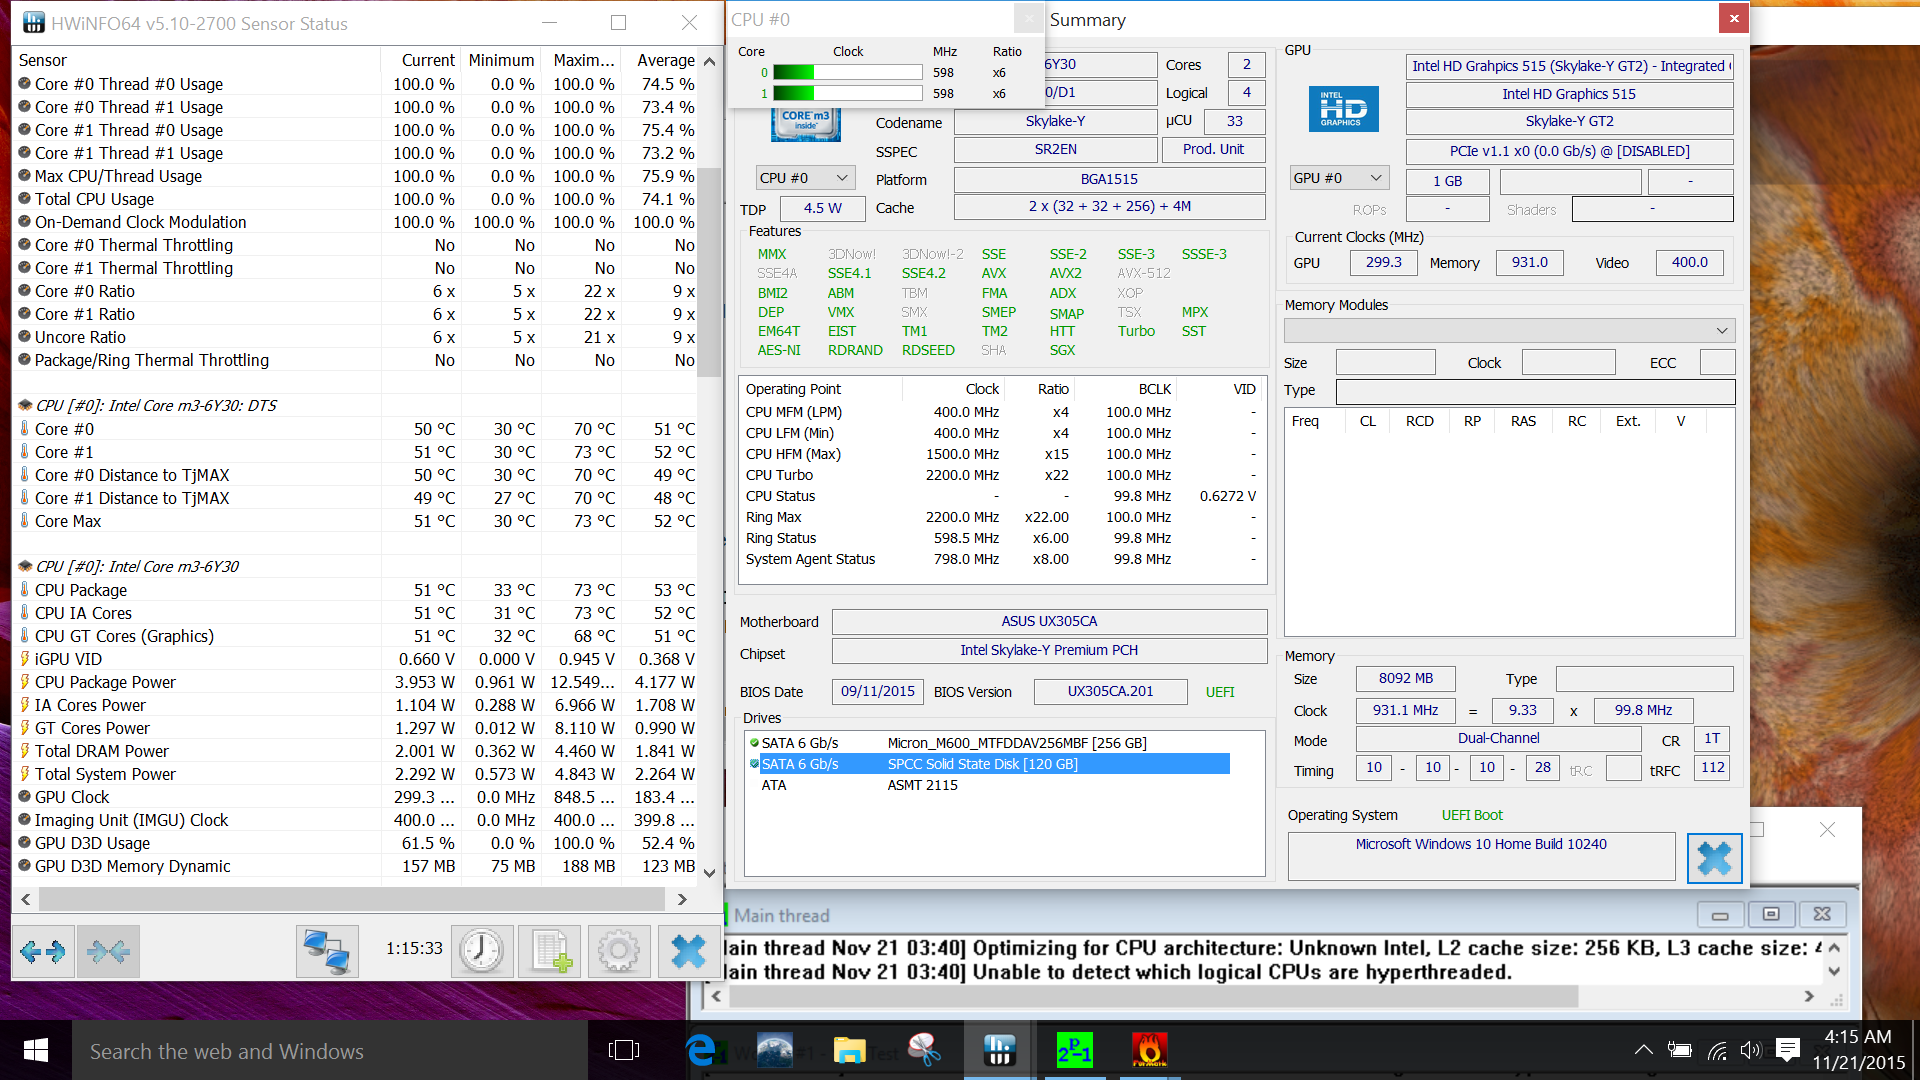Open the remote network computers icon

327,951
